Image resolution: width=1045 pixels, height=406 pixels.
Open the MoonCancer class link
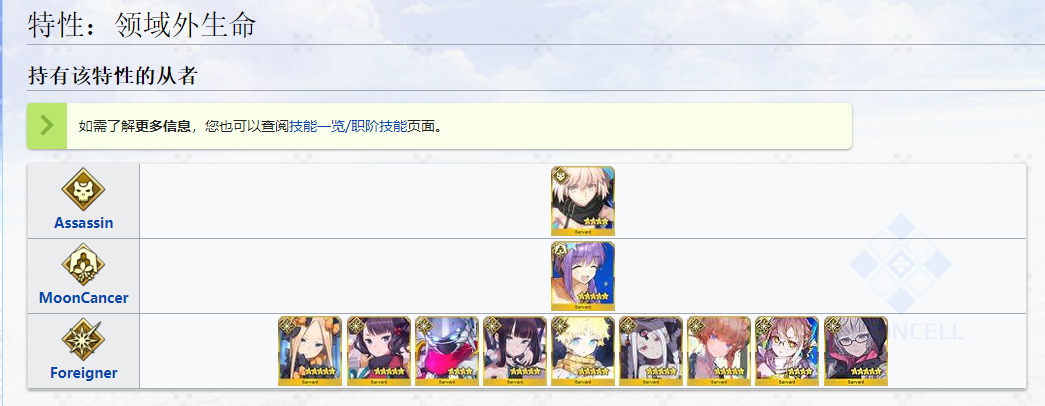pos(83,298)
